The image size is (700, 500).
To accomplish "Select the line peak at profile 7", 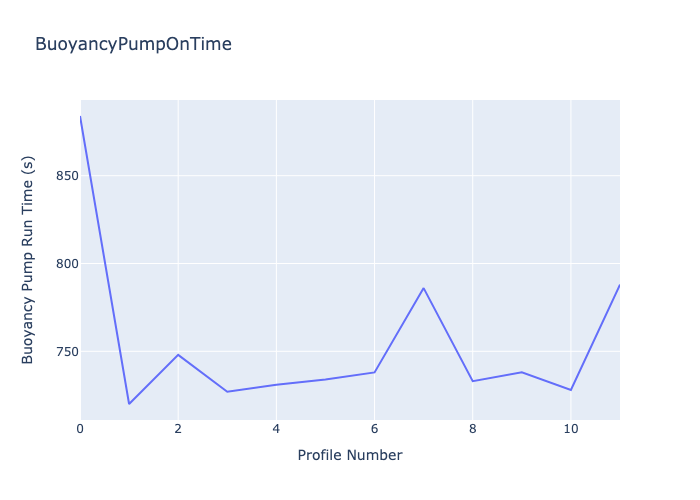I will (x=423, y=288).
